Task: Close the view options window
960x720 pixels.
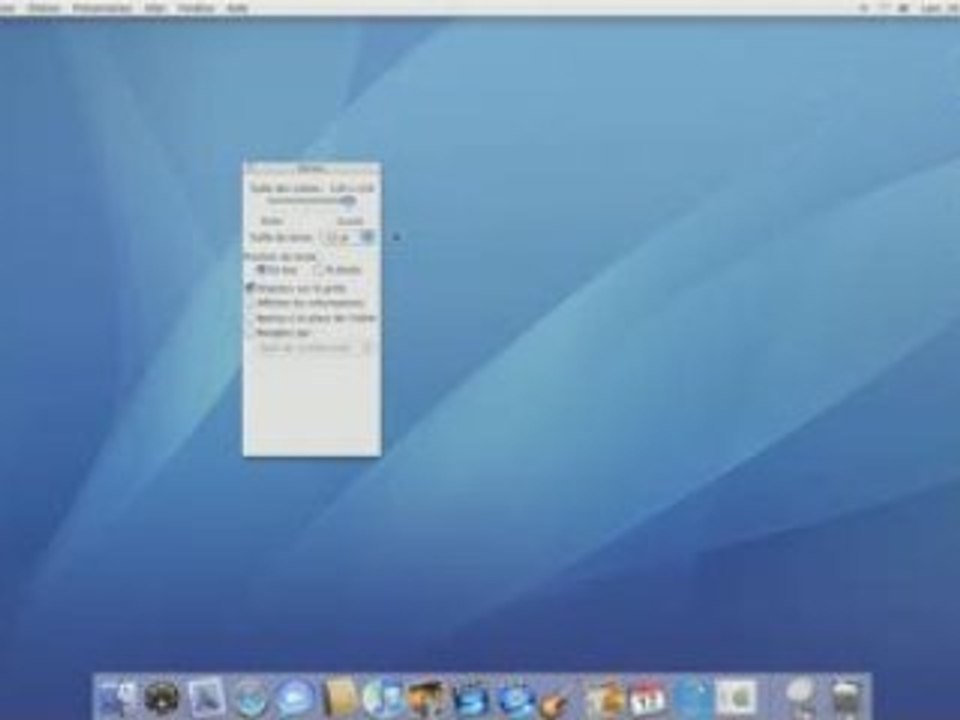Action: coord(251,168)
